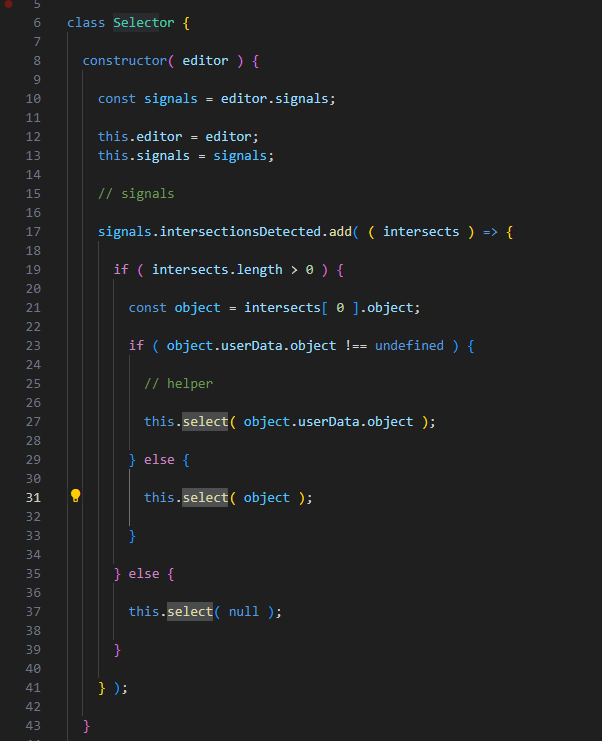Click object.userData.object argument on line 27
Image resolution: width=602 pixels, height=741 pixels.
328,422
